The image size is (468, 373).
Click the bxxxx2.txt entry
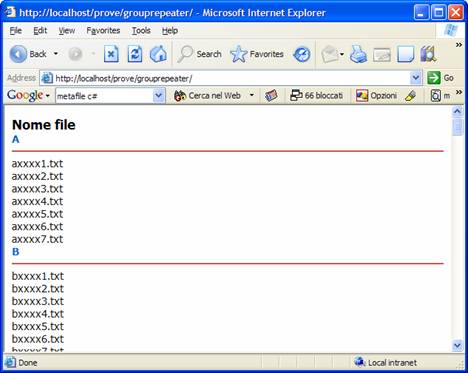click(x=38, y=289)
